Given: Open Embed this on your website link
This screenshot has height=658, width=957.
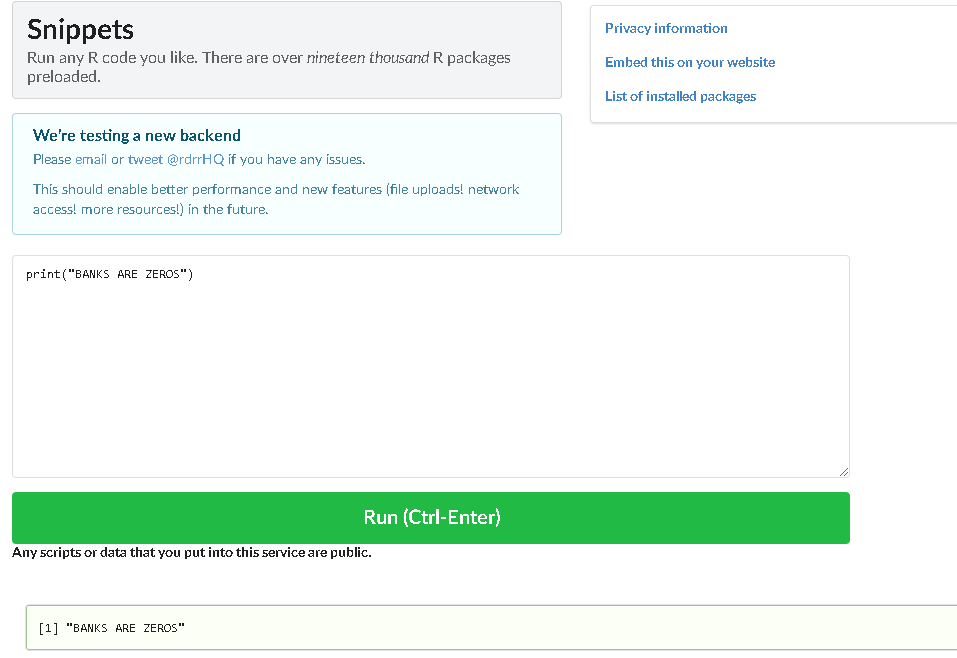Looking at the screenshot, I should [690, 62].
